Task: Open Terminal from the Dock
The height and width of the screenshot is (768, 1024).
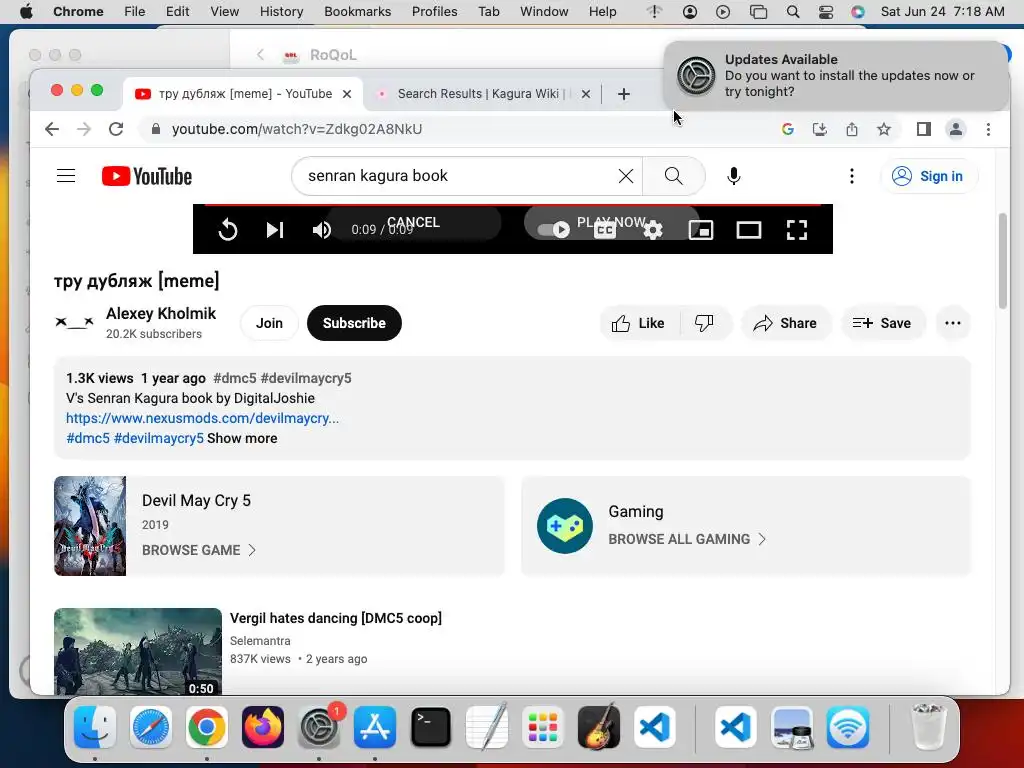Action: tap(430, 727)
